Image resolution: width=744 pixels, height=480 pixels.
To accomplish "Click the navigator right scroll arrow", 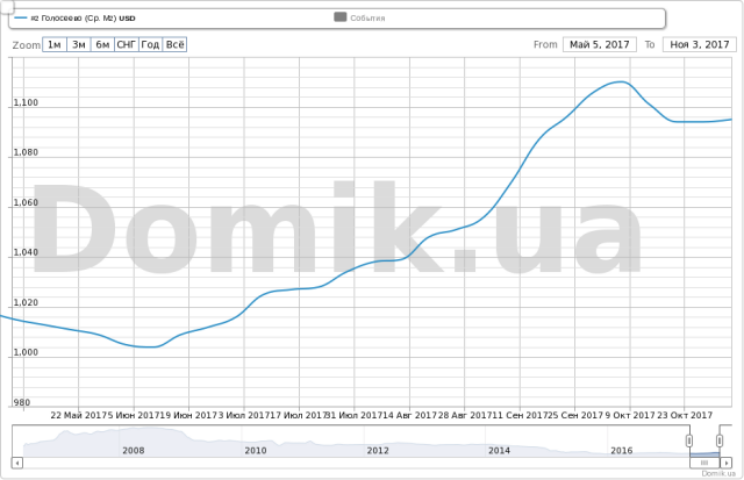I will pos(726,462).
